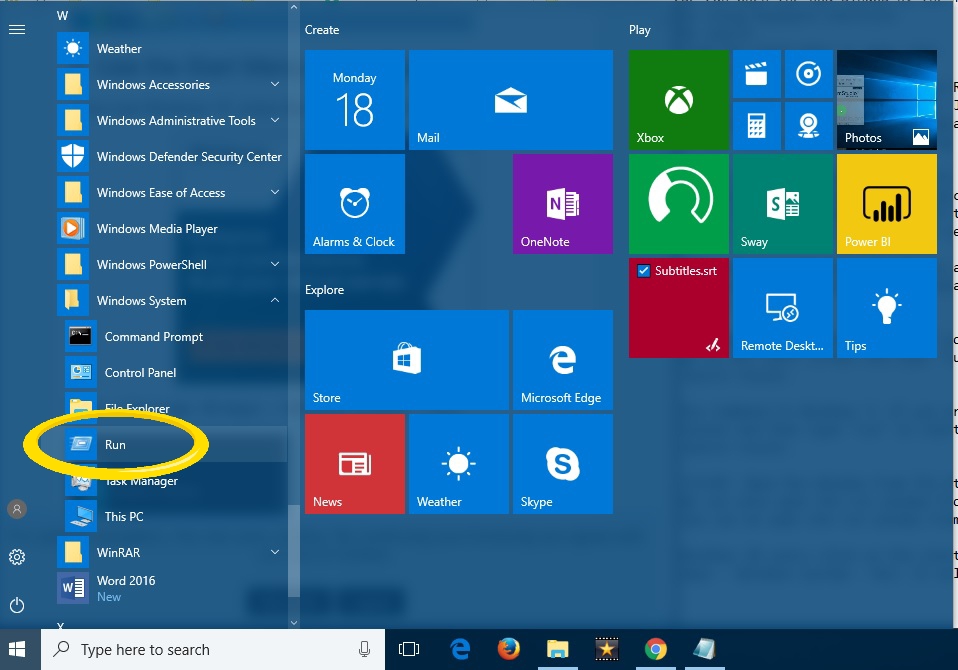Click the Power button in Start
The height and width of the screenshot is (670, 958).
pyautogui.click(x=17, y=601)
